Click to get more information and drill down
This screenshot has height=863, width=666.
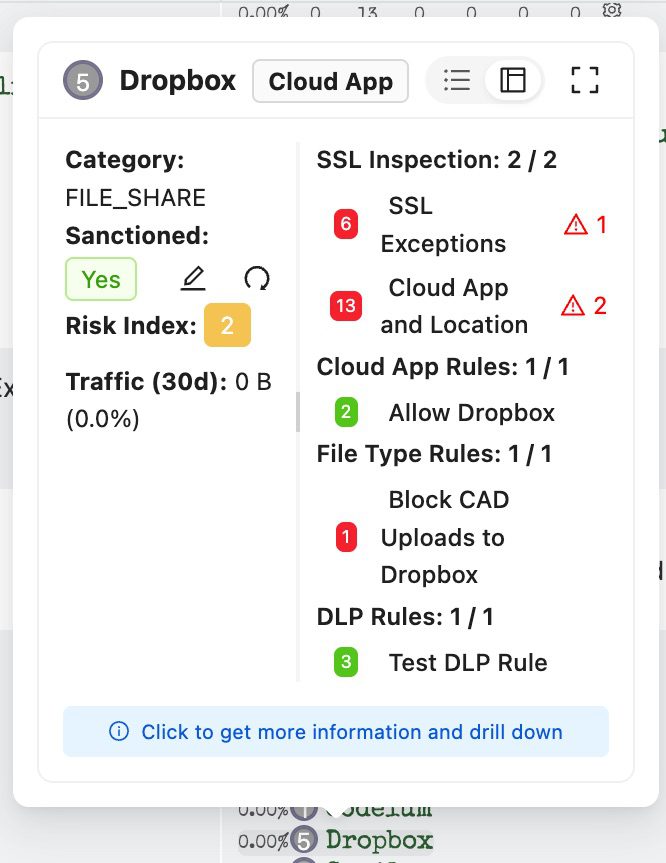click(x=351, y=732)
